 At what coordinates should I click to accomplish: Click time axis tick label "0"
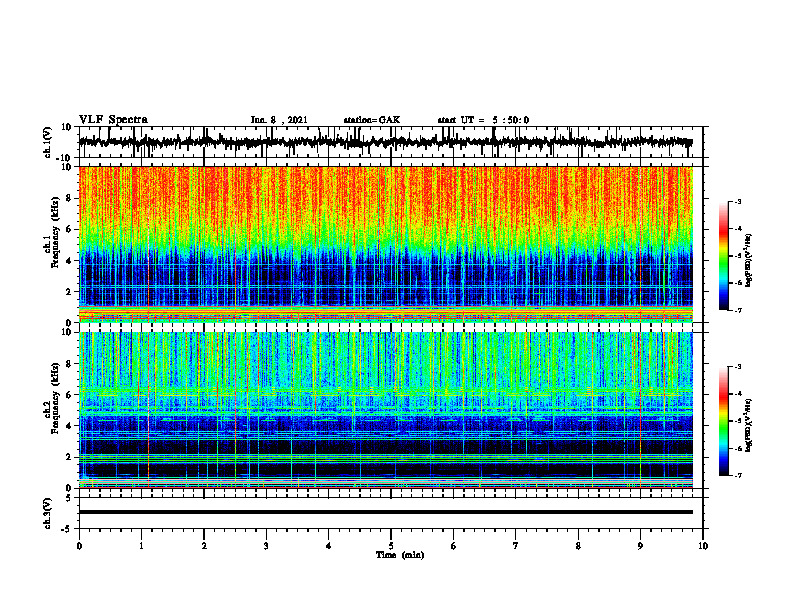click(x=79, y=546)
